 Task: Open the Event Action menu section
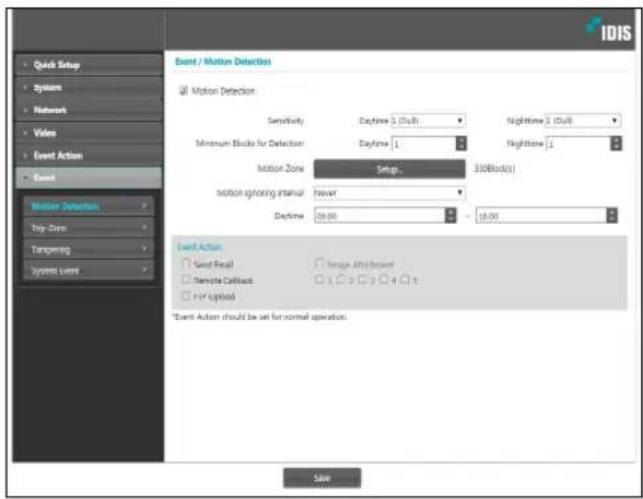pyautogui.click(x=89, y=155)
